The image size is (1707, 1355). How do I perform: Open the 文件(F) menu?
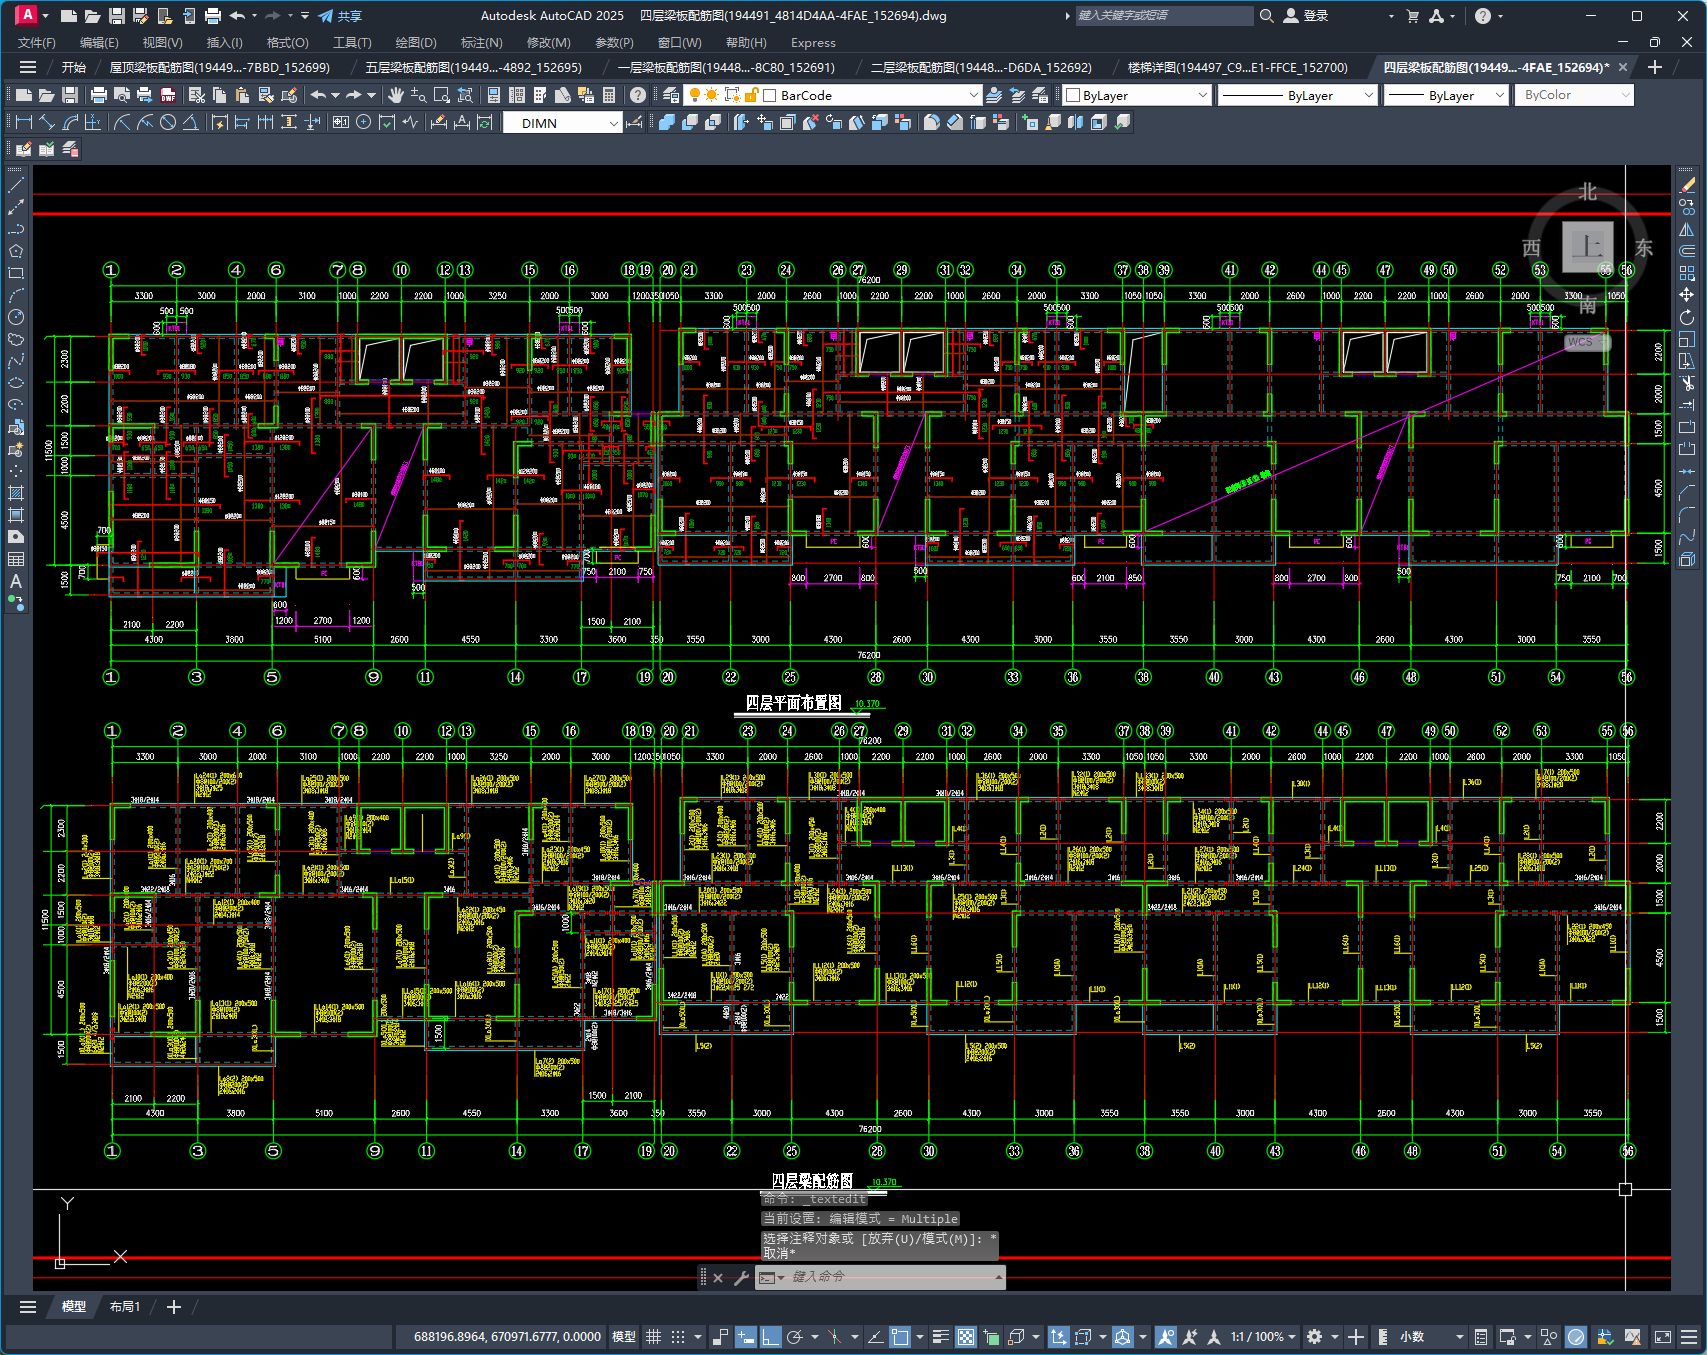[x=37, y=42]
